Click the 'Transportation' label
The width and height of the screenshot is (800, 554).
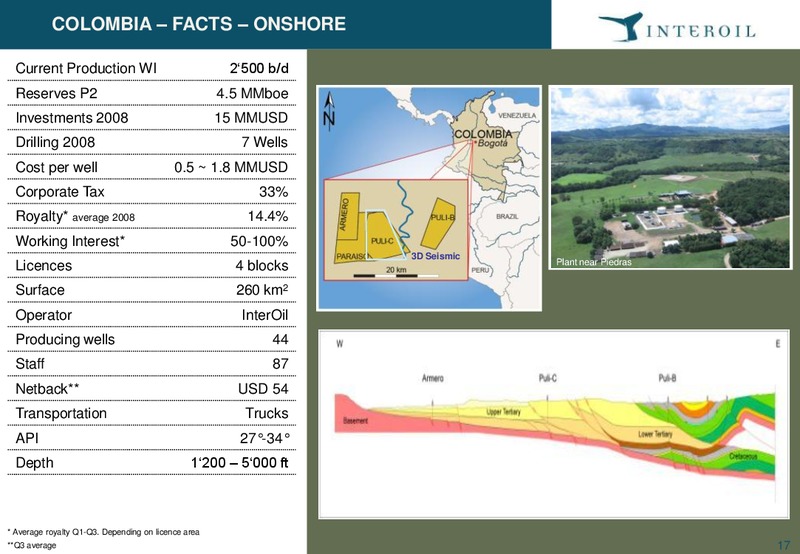click(61, 414)
